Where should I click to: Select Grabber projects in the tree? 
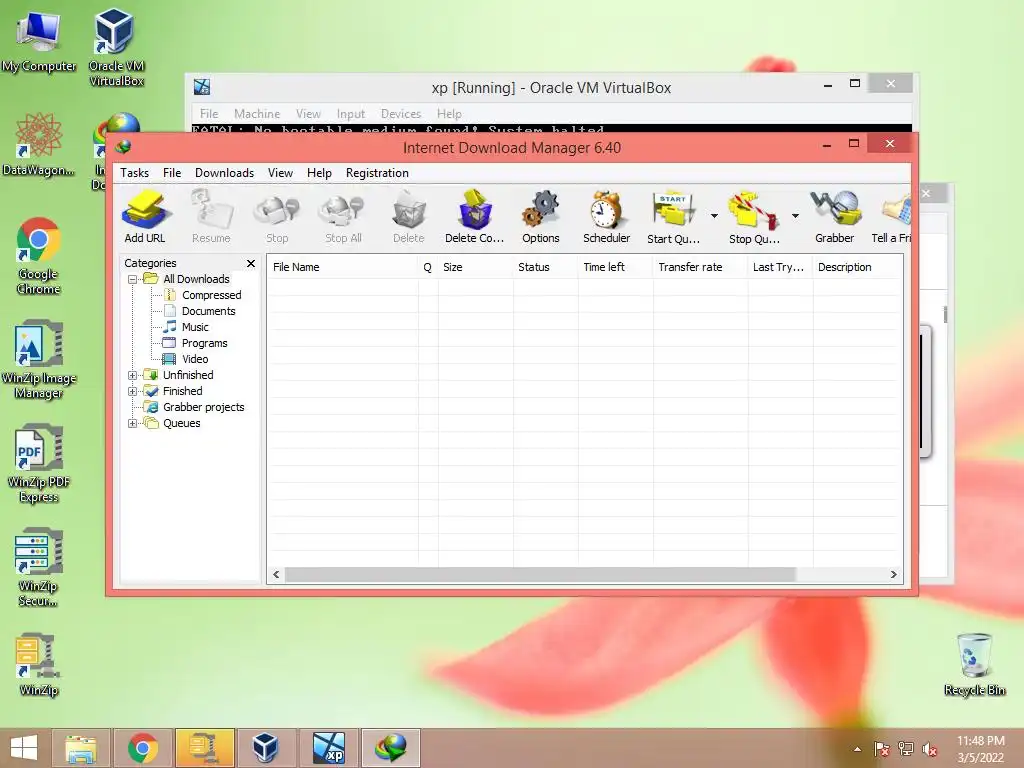tap(204, 408)
